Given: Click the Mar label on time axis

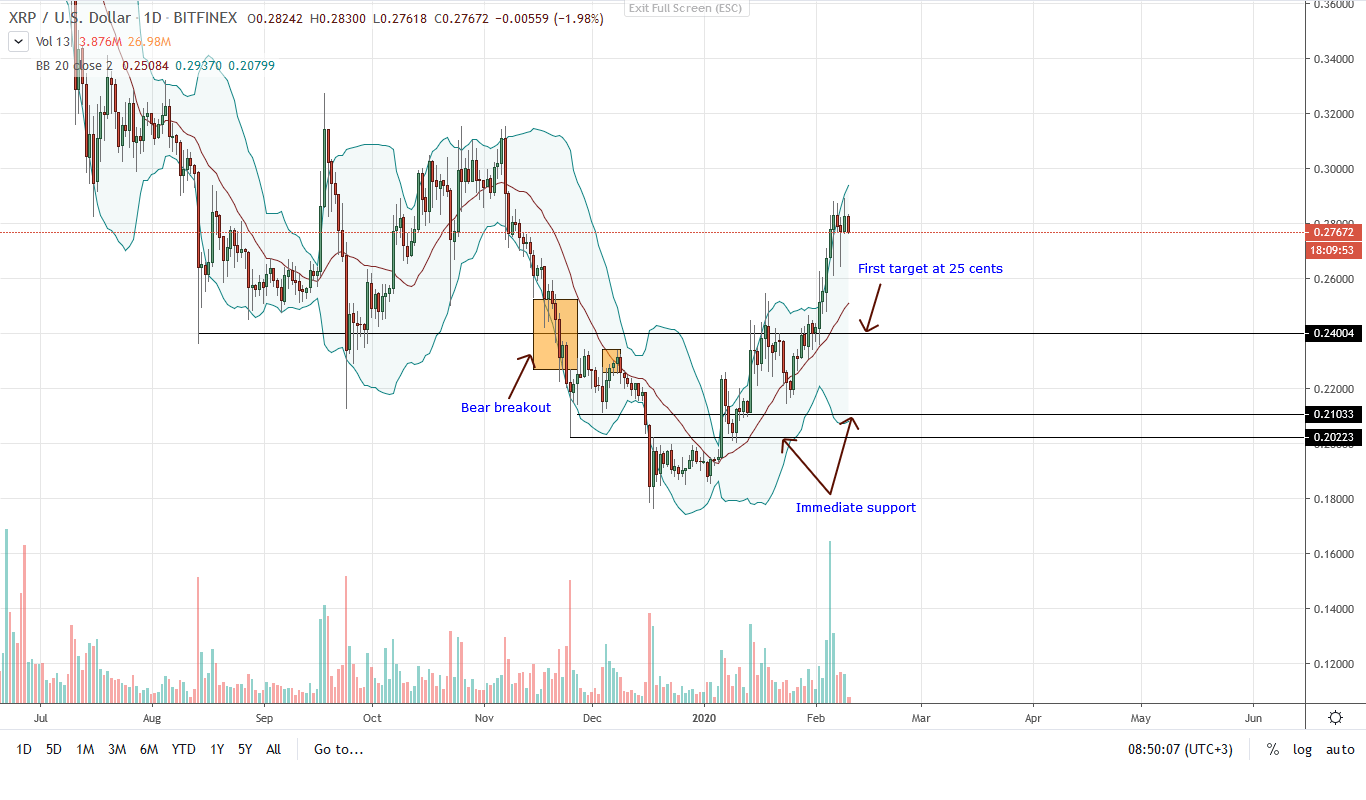Looking at the screenshot, I should click(x=921, y=718).
